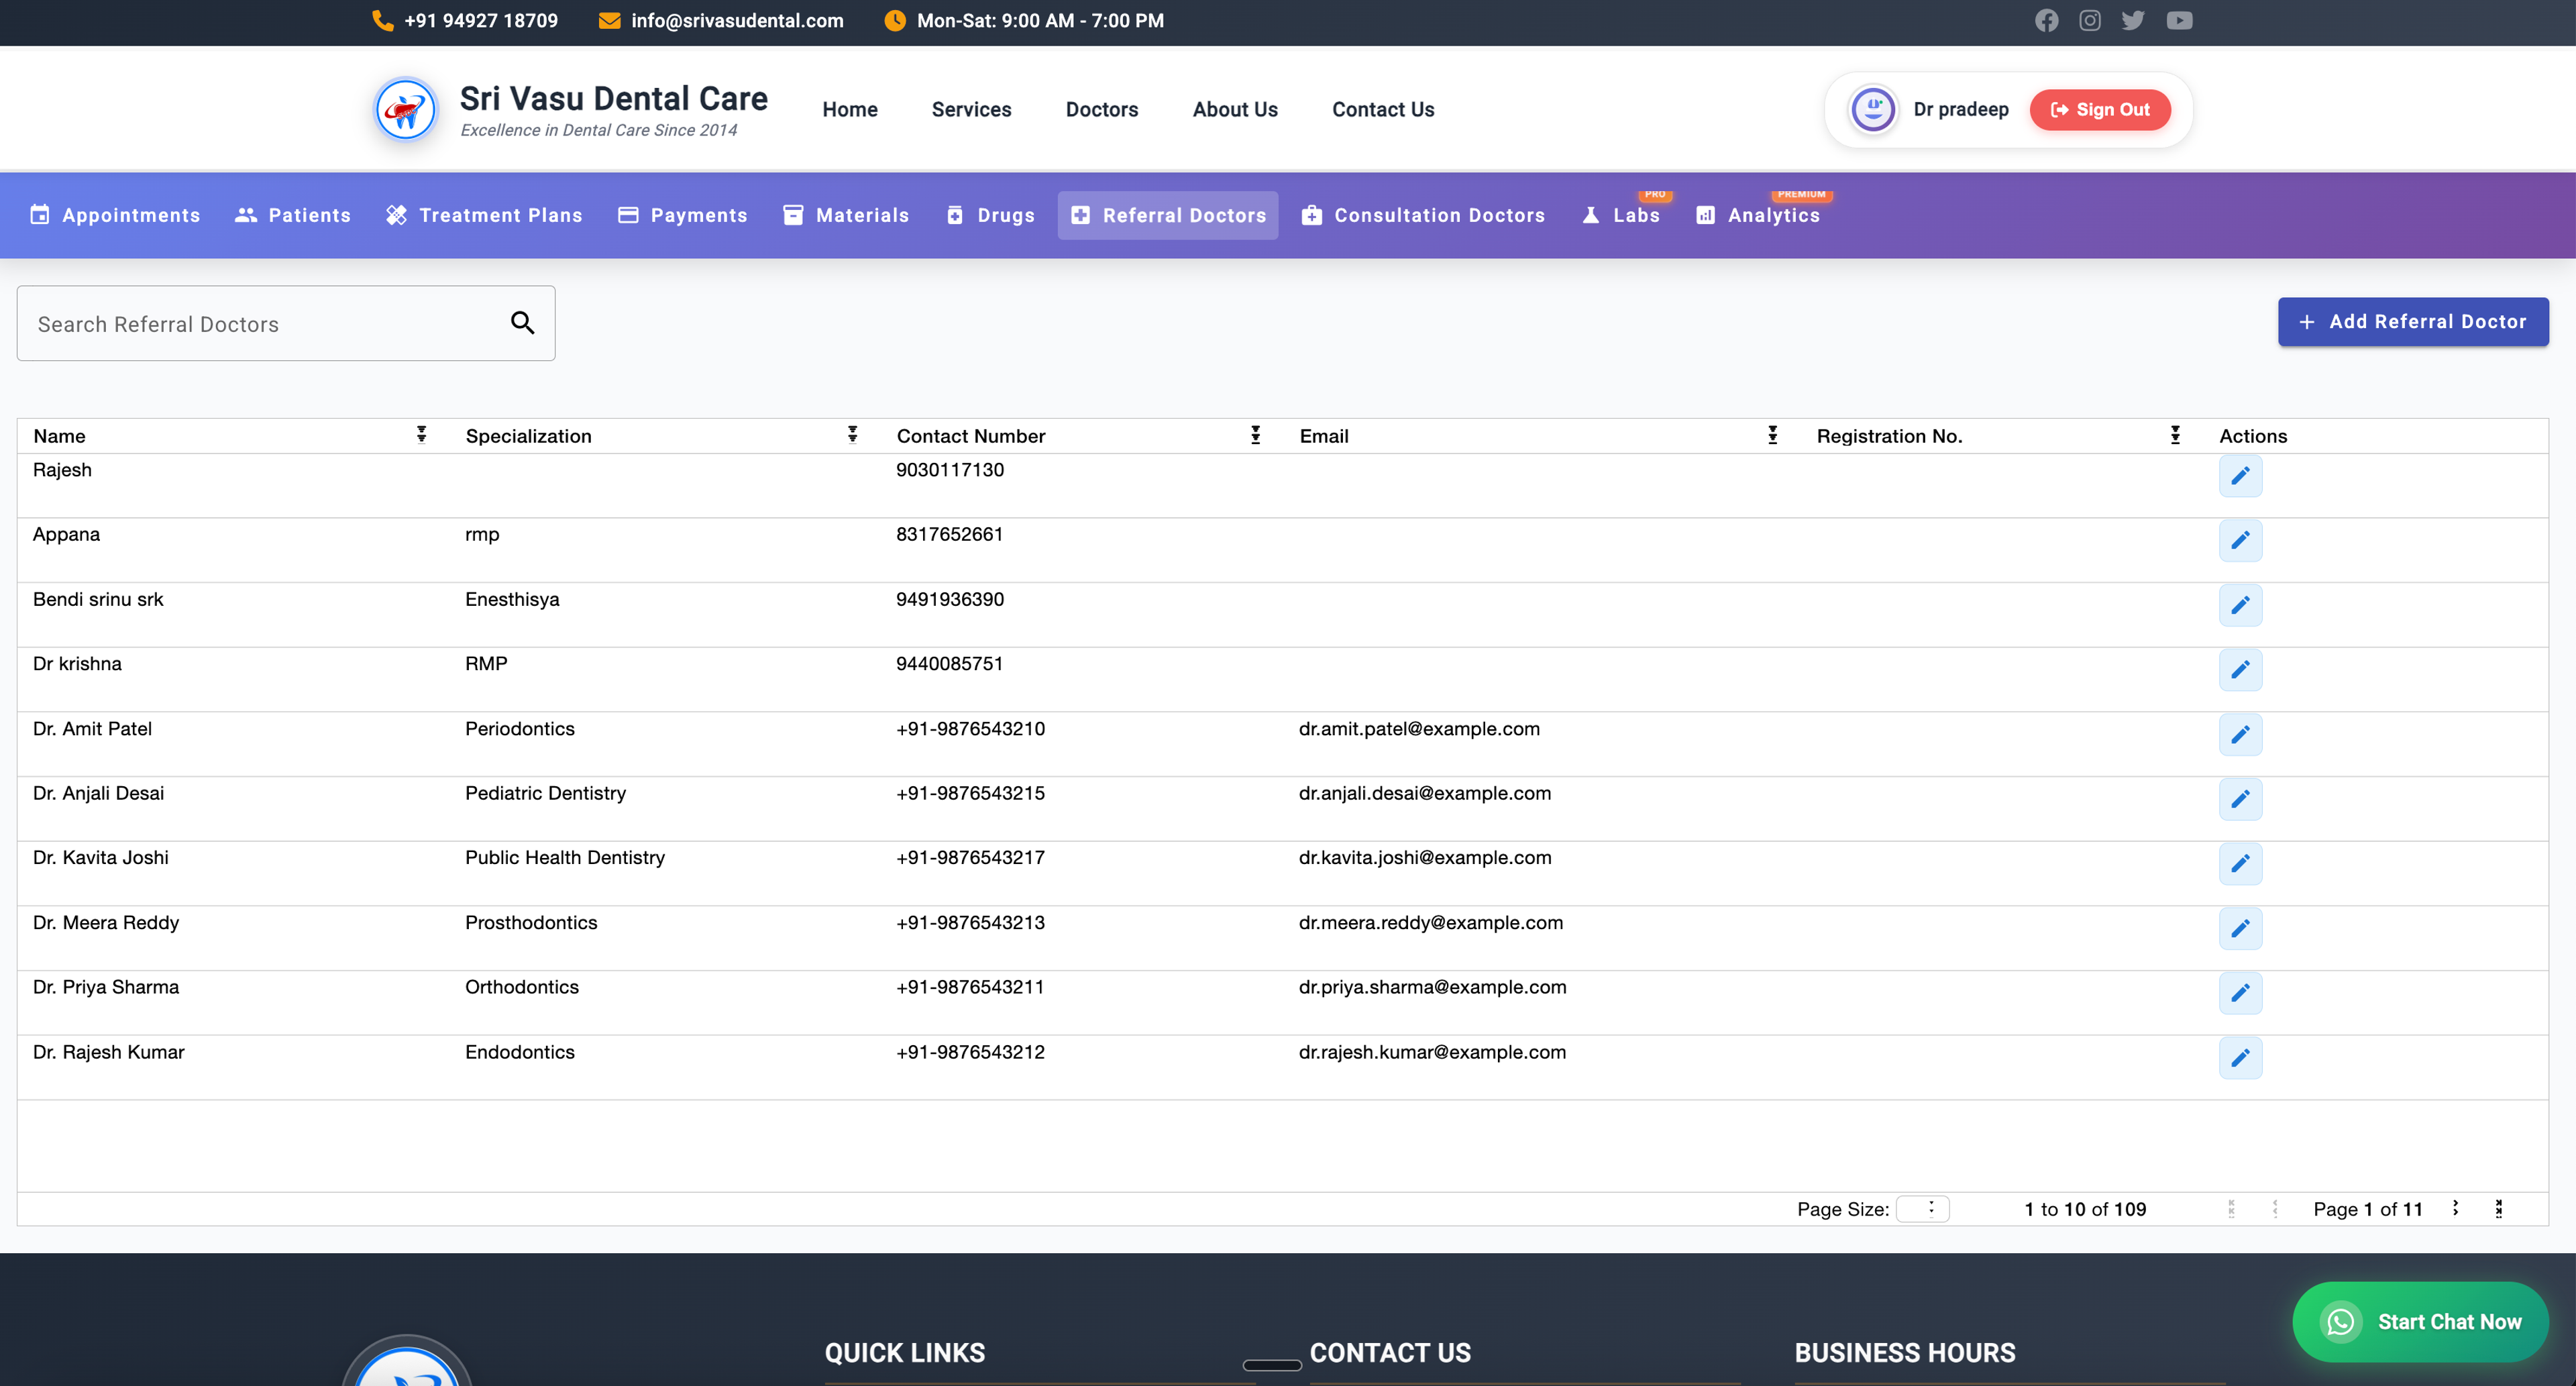Viewport: 2576px width, 1386px height.
Task: Edit Dr. Amit Patel via pencil icon
Action: point(2240,734)
